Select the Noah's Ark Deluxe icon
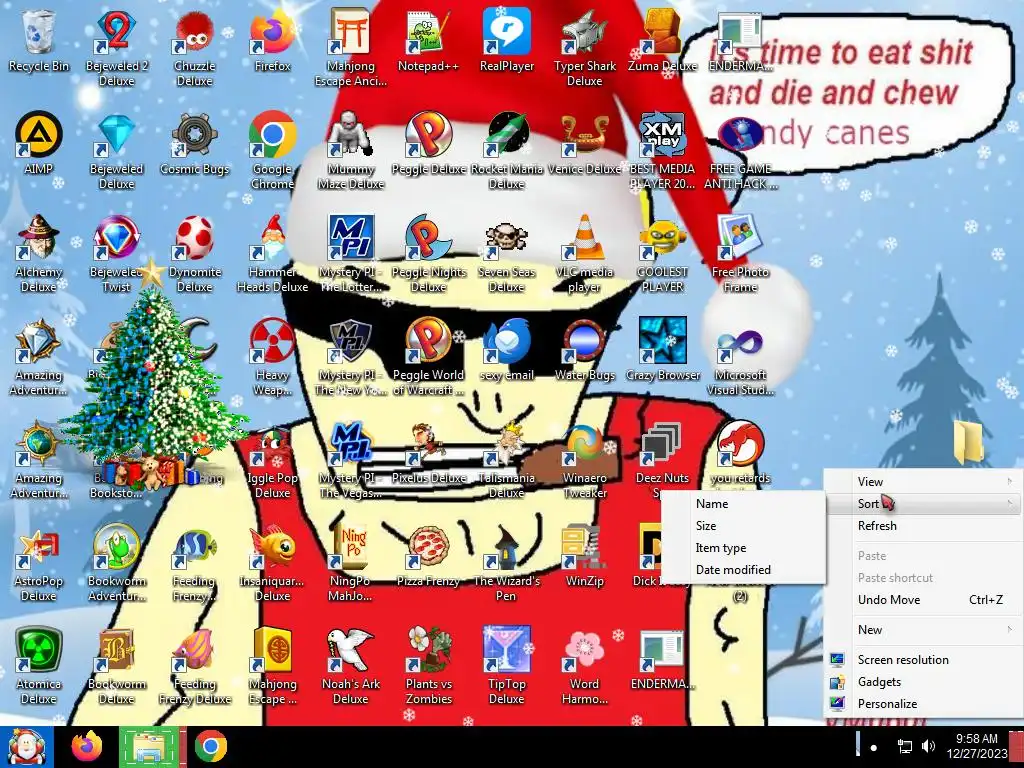This screenshot has height=768, width=1024. point(351,667)
